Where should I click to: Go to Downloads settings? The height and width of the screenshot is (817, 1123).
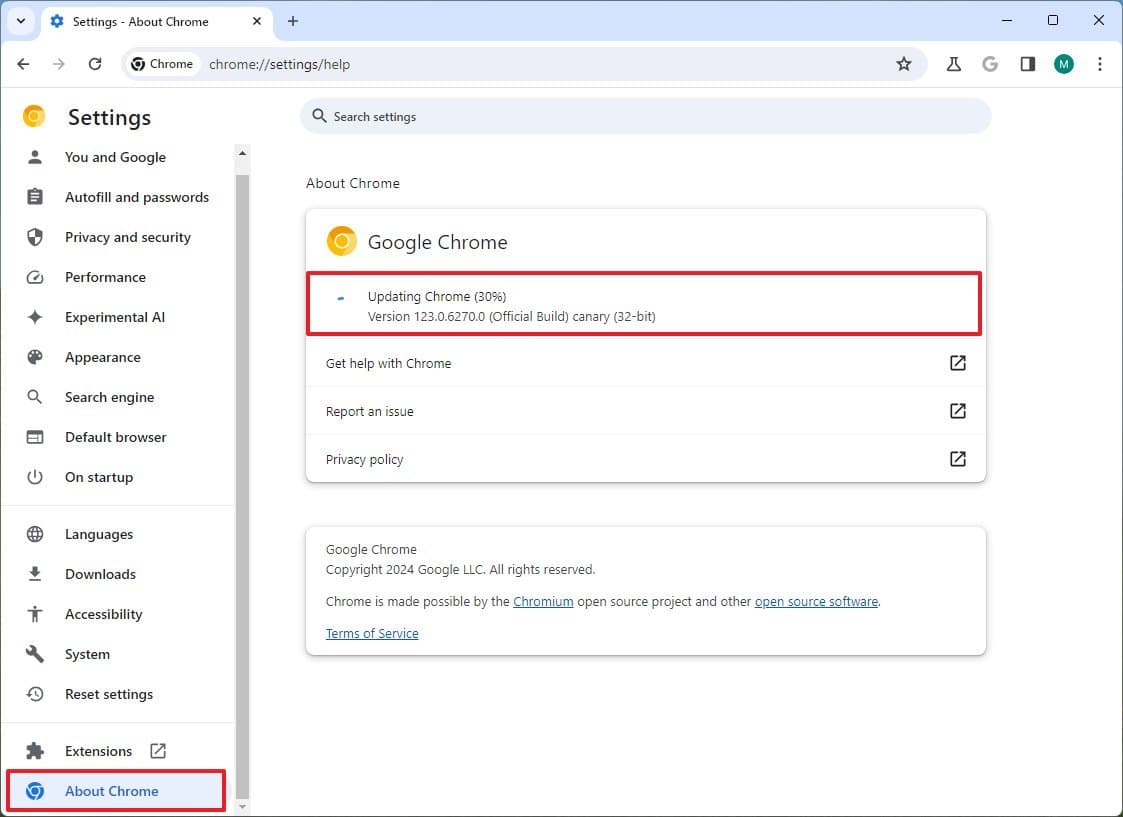click(100, 574)
